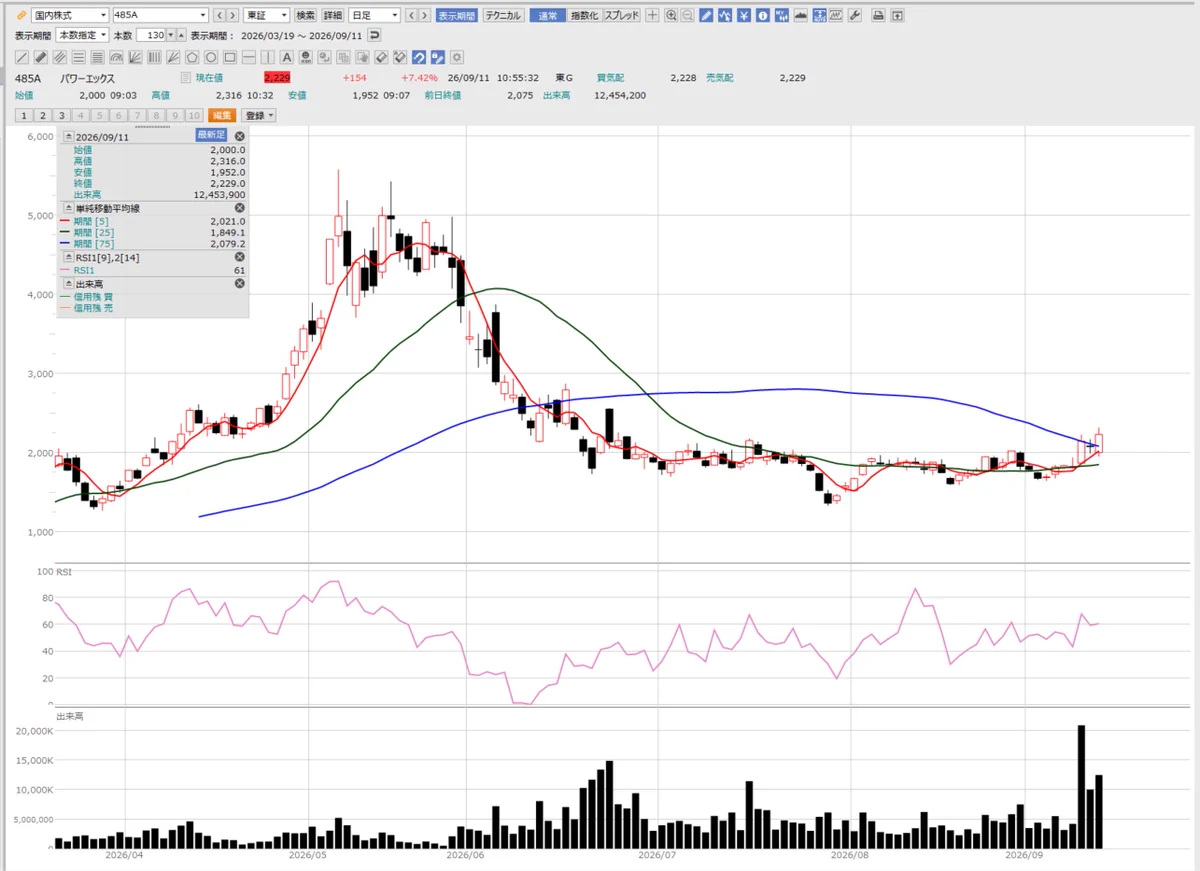This screenshot has height=871, width=1200.
Task: Switch to chart layout tab 1
Action: tap(24, 116)
